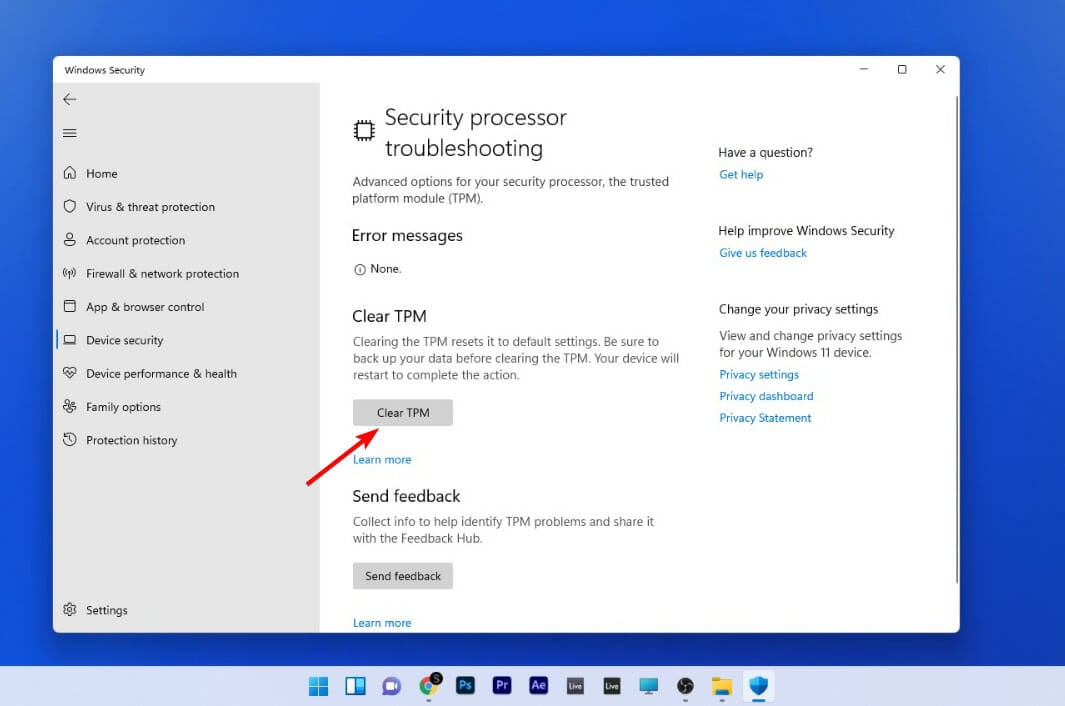Open Virus & threat protection section

pyautogui.click(x=150, y=206)
